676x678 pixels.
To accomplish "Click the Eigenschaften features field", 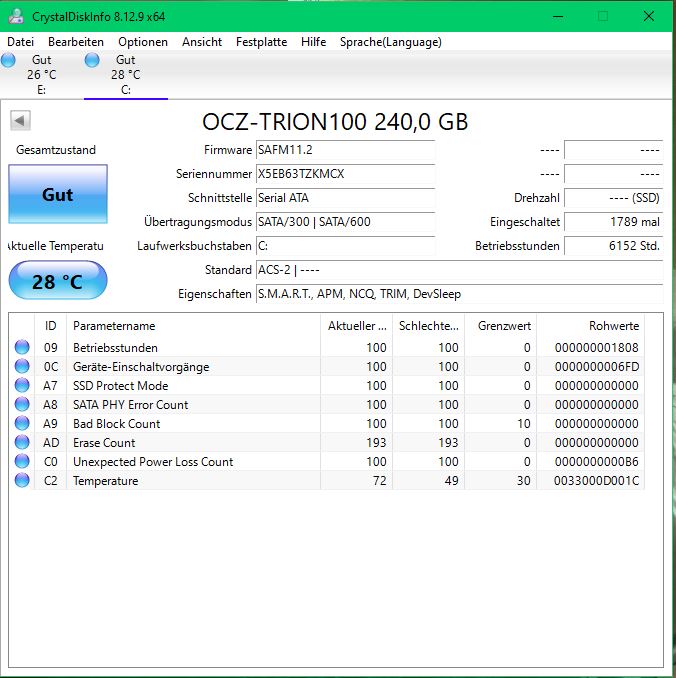I will [x=459, y=294].
